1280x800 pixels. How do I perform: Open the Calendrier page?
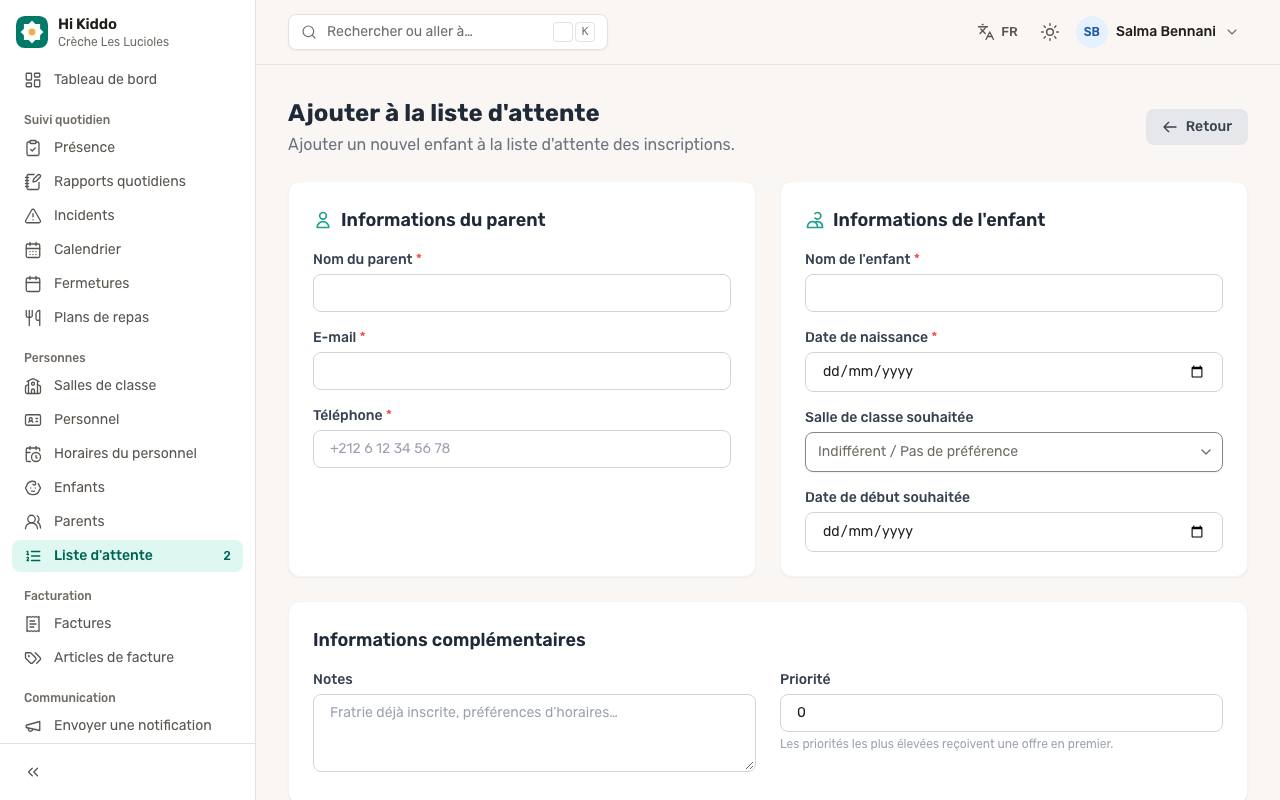(x=127, y=250)
